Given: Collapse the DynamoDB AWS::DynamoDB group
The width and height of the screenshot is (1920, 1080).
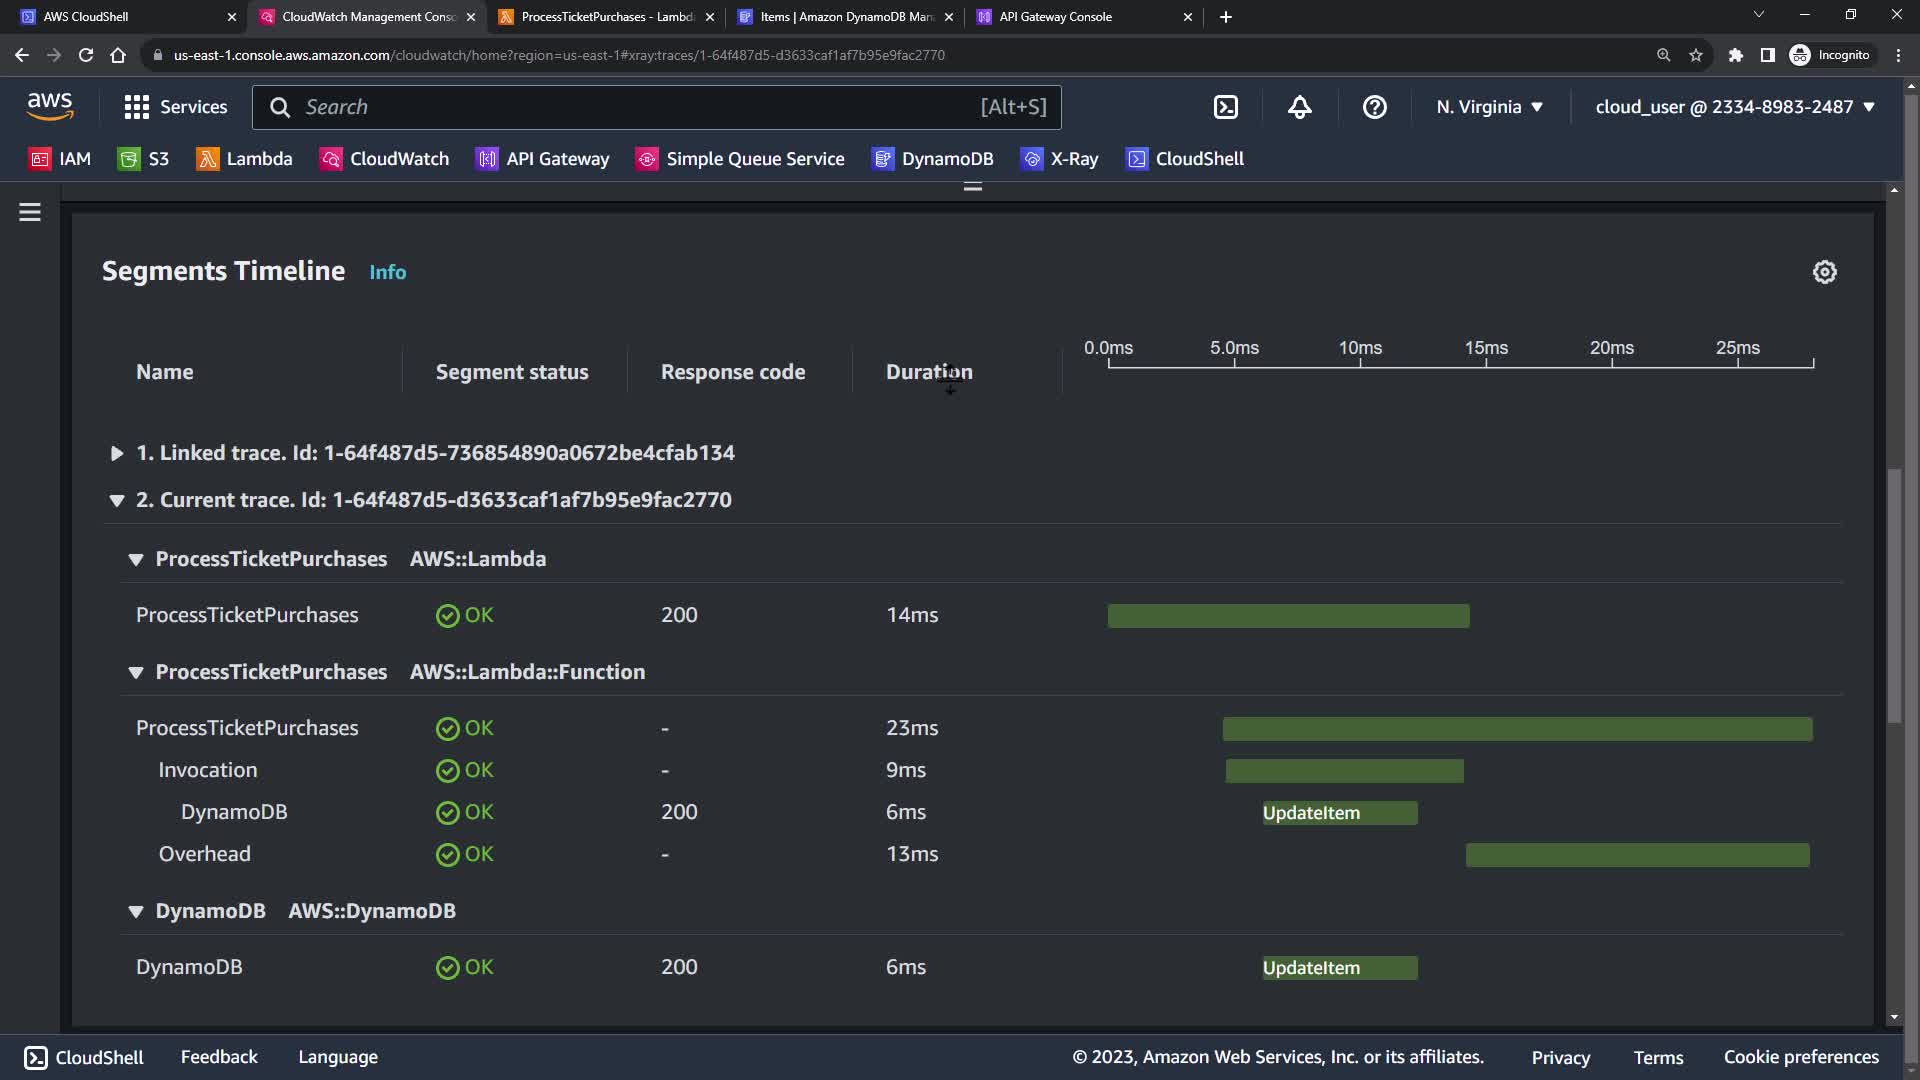Looking at the screenshot, I should pos(136,911).
